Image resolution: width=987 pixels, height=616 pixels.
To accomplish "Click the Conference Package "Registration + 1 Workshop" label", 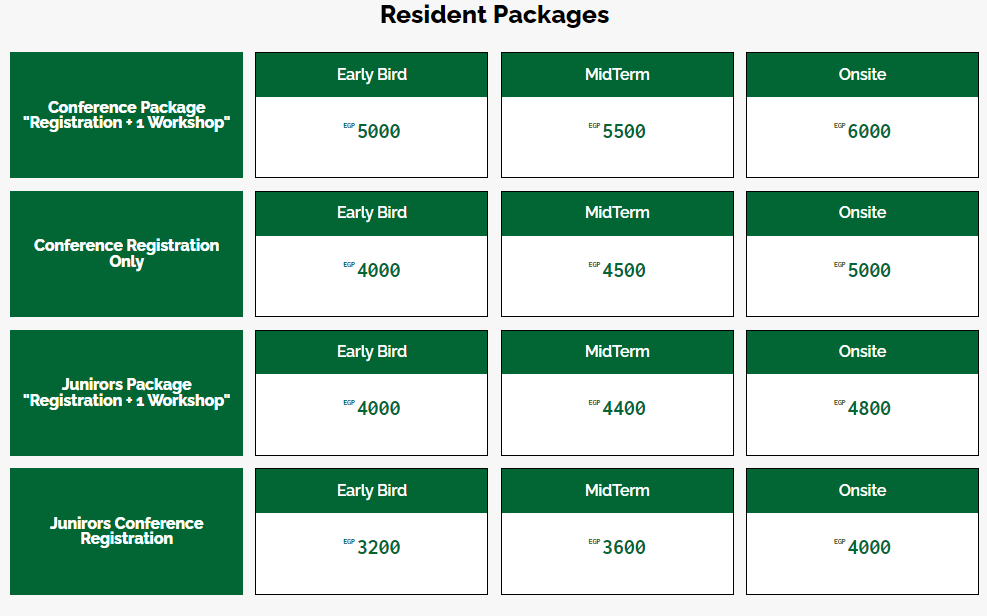I will pos(126,115).
